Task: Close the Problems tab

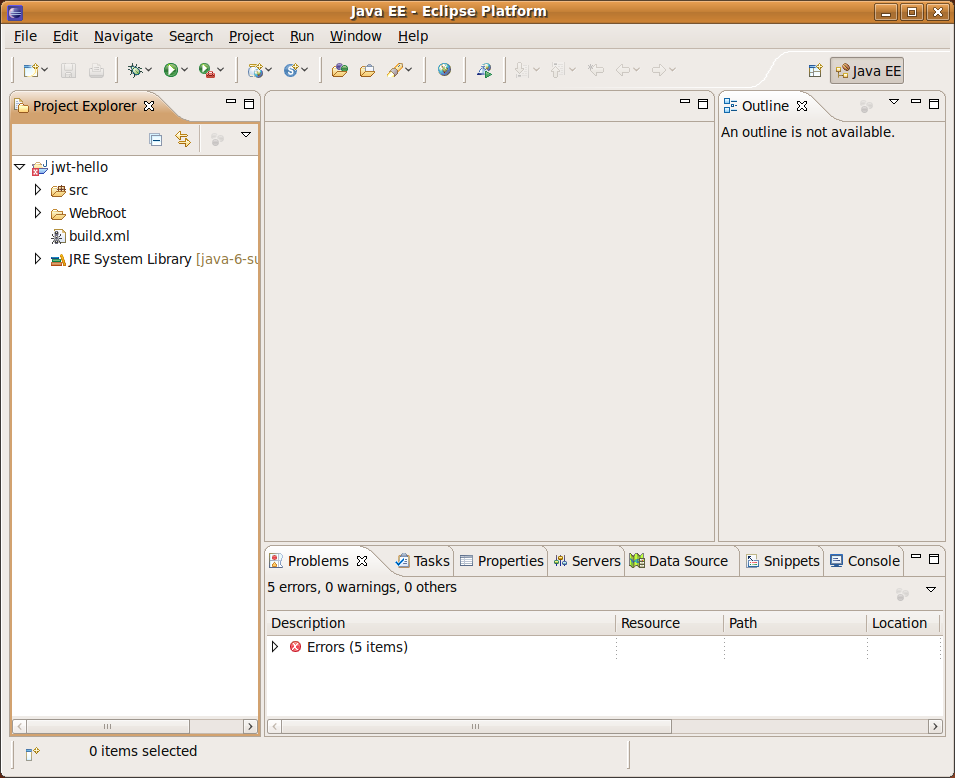Action: (x=362, y=561)
